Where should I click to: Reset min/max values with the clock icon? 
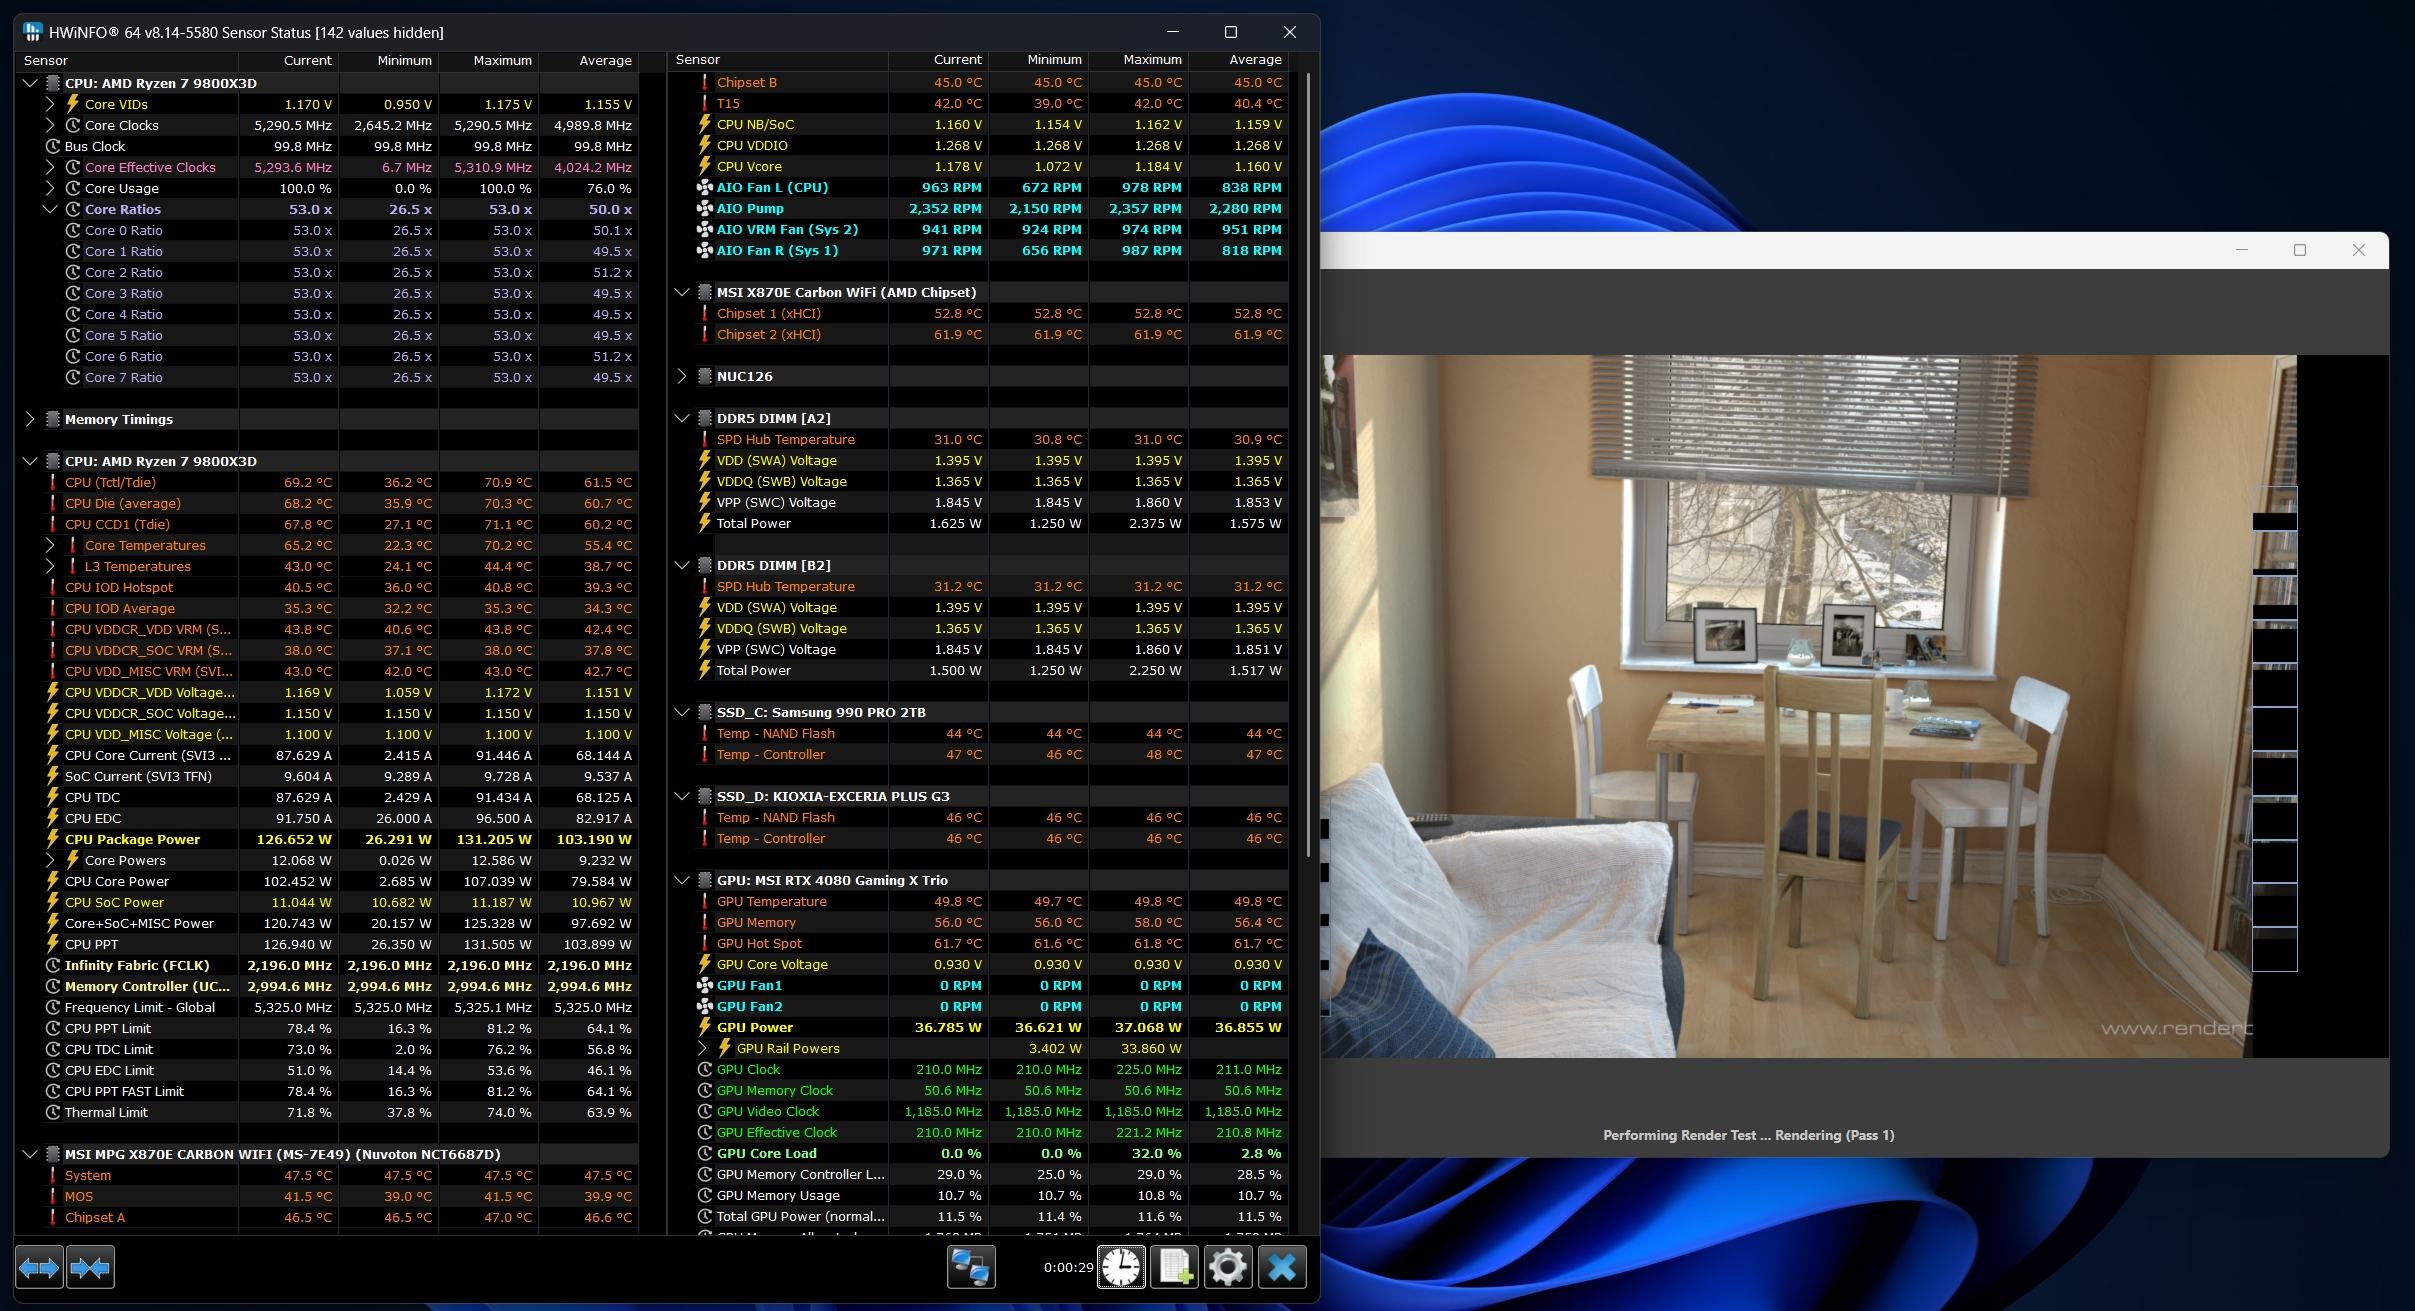pyautogui.click(x=1121, y=1268)
